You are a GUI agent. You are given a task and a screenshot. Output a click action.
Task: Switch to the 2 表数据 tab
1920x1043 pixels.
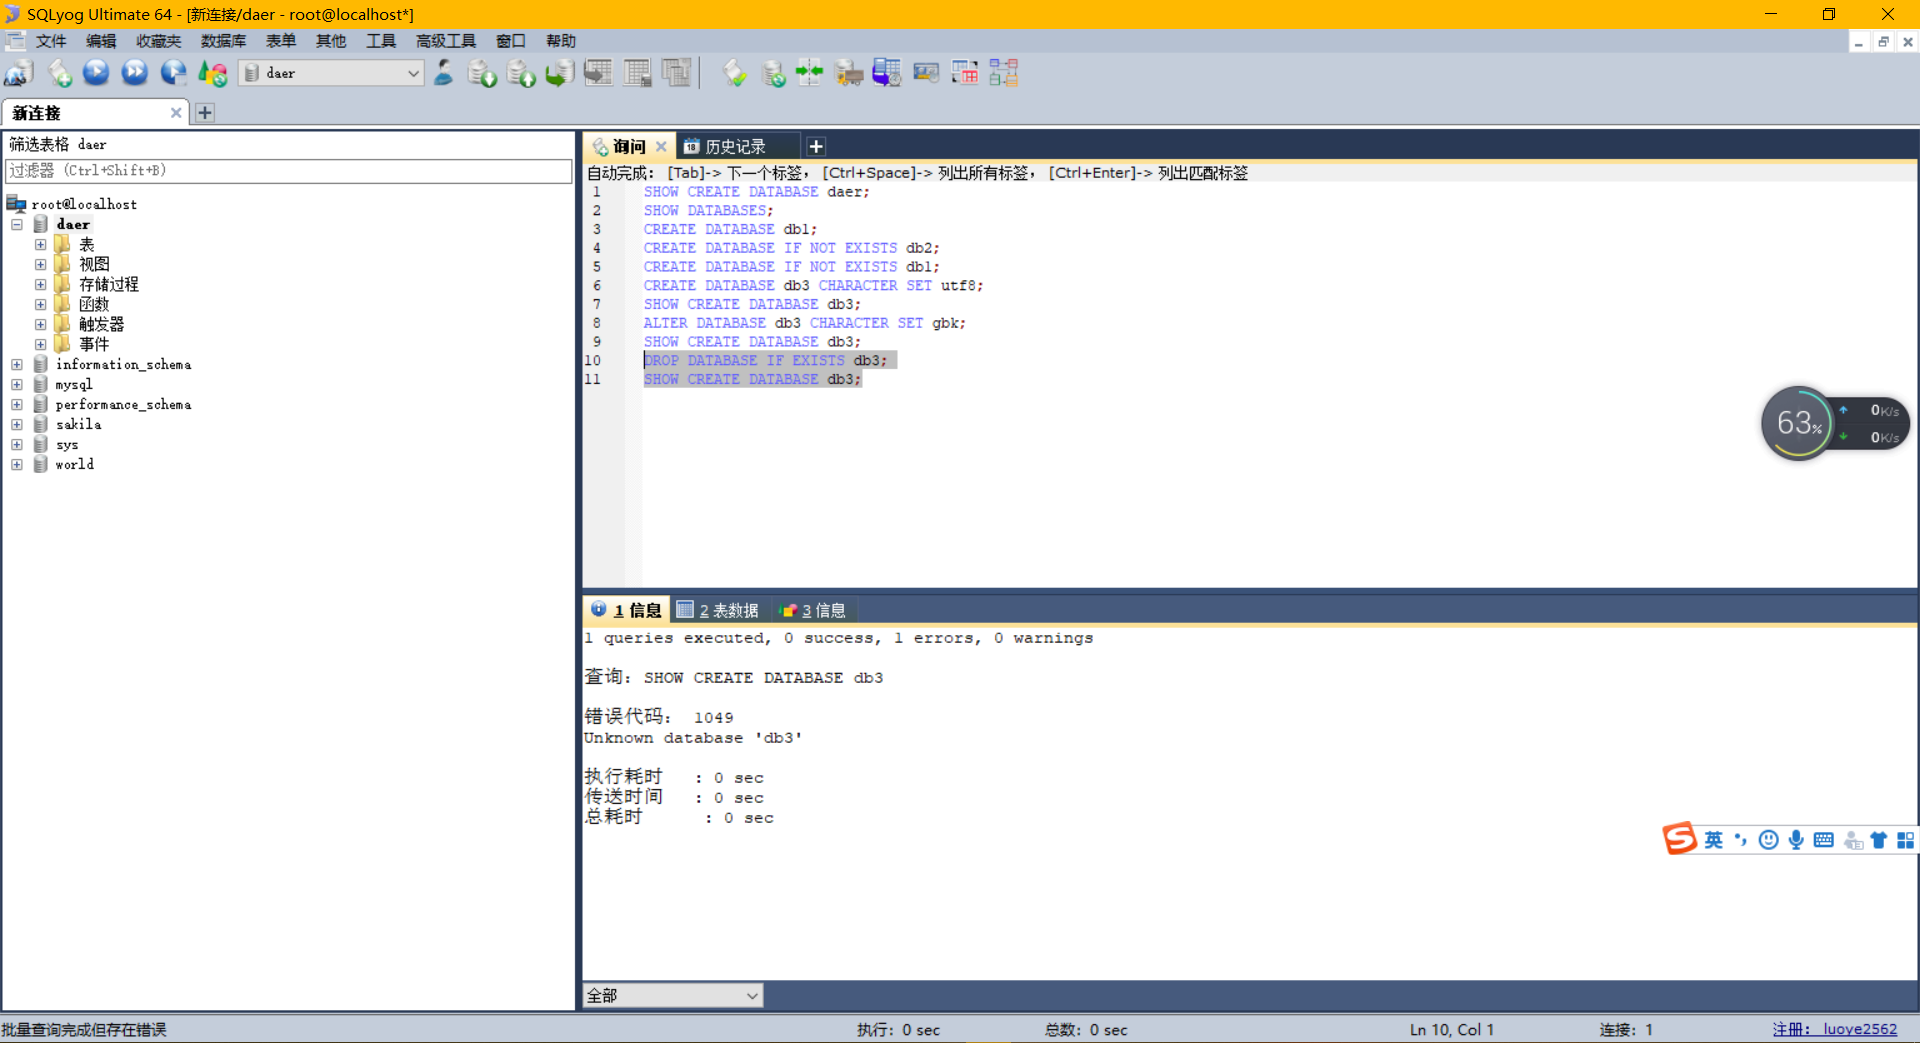point(718,610)
